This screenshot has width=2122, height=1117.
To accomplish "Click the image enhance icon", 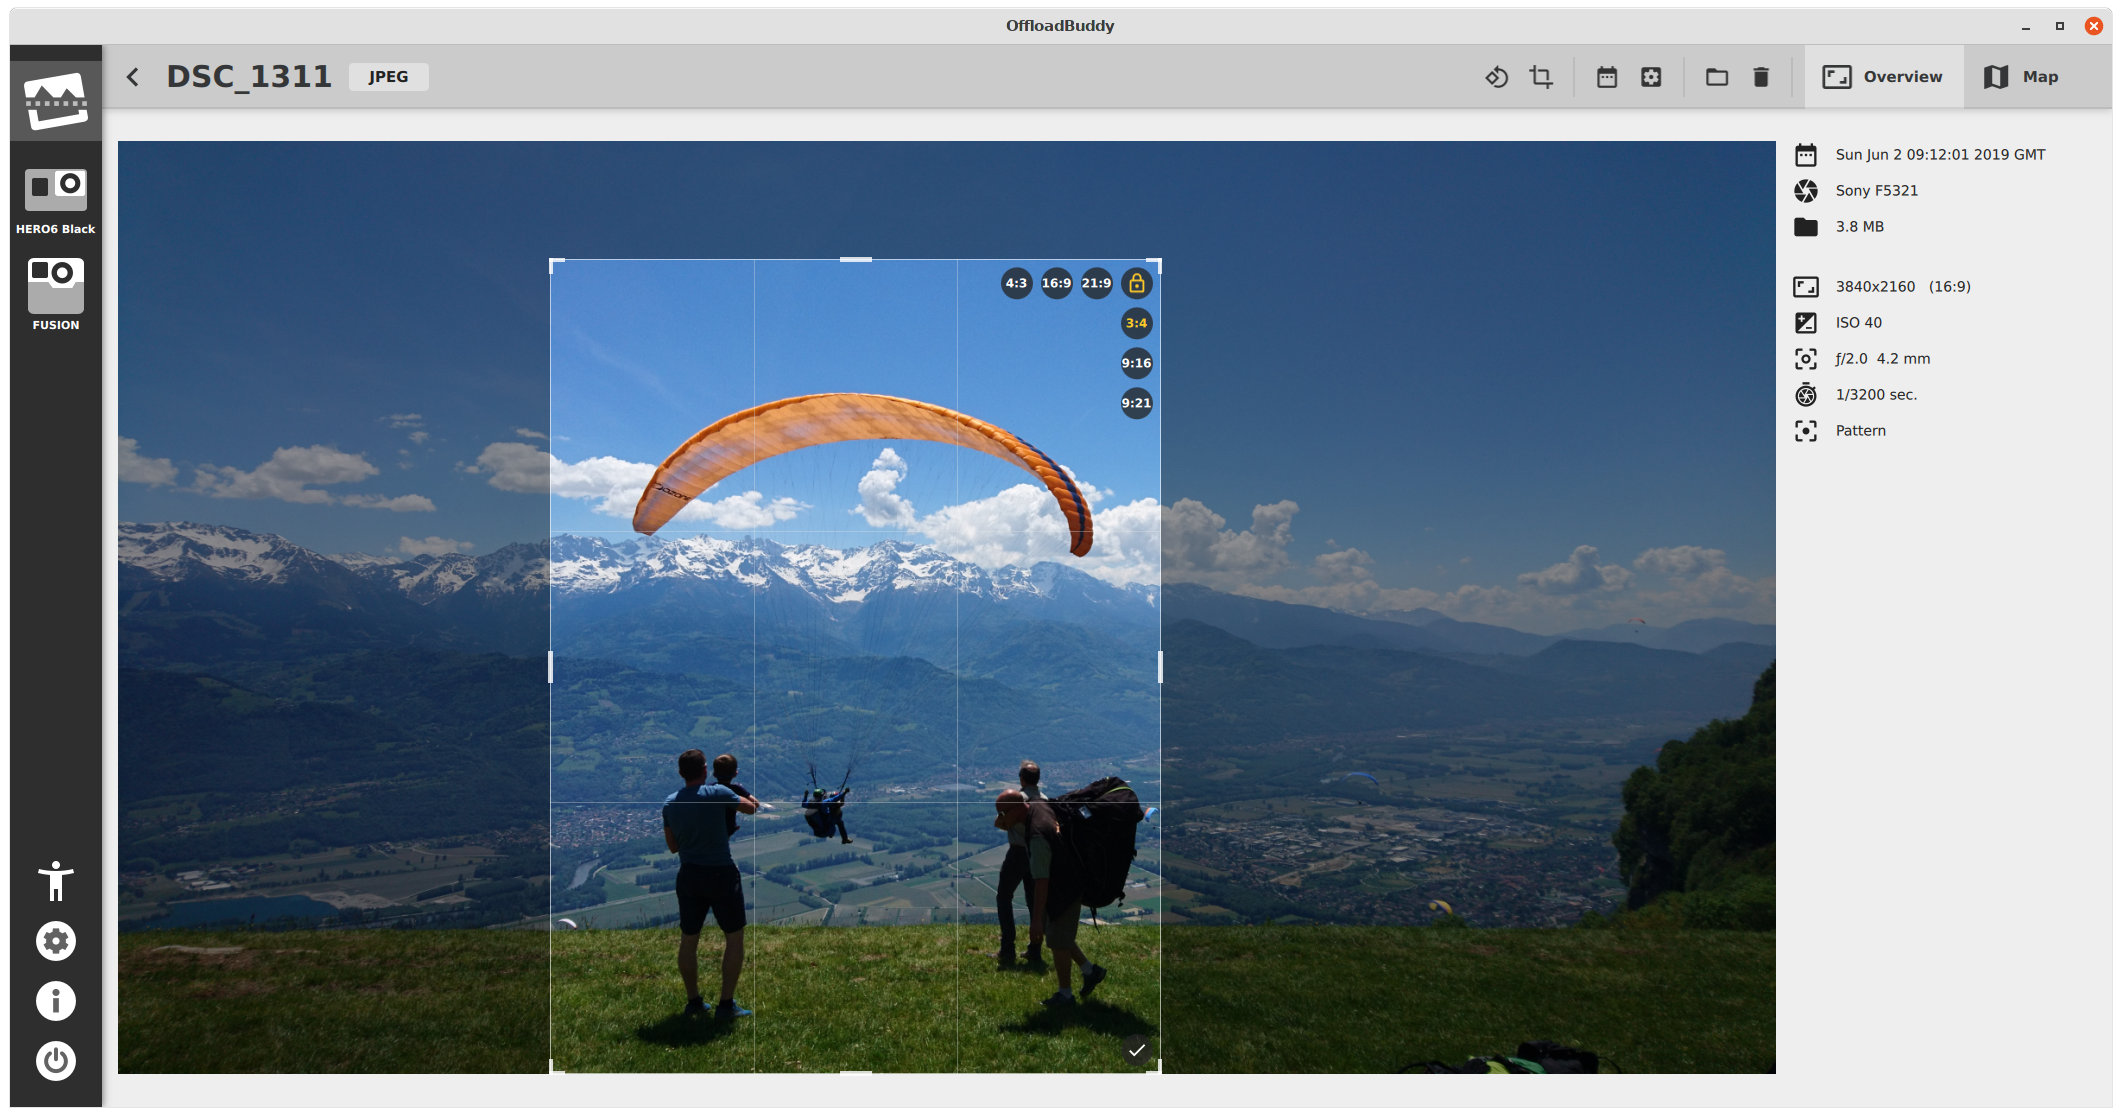I will coord(1651,77).
